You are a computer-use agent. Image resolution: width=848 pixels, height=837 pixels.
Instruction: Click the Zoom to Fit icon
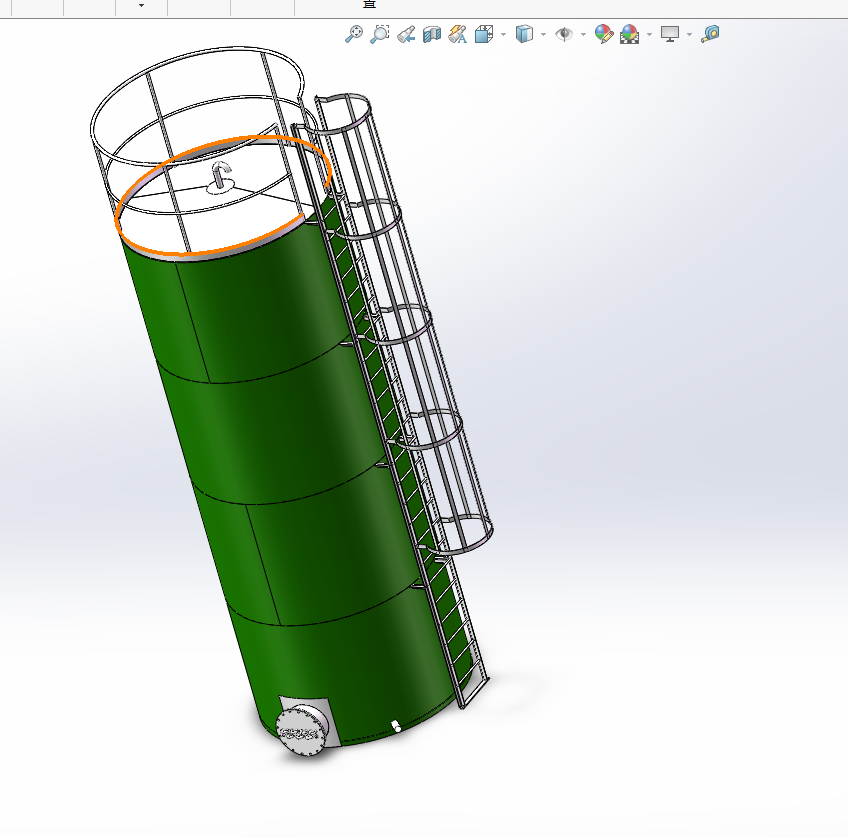tap(354, 34)
